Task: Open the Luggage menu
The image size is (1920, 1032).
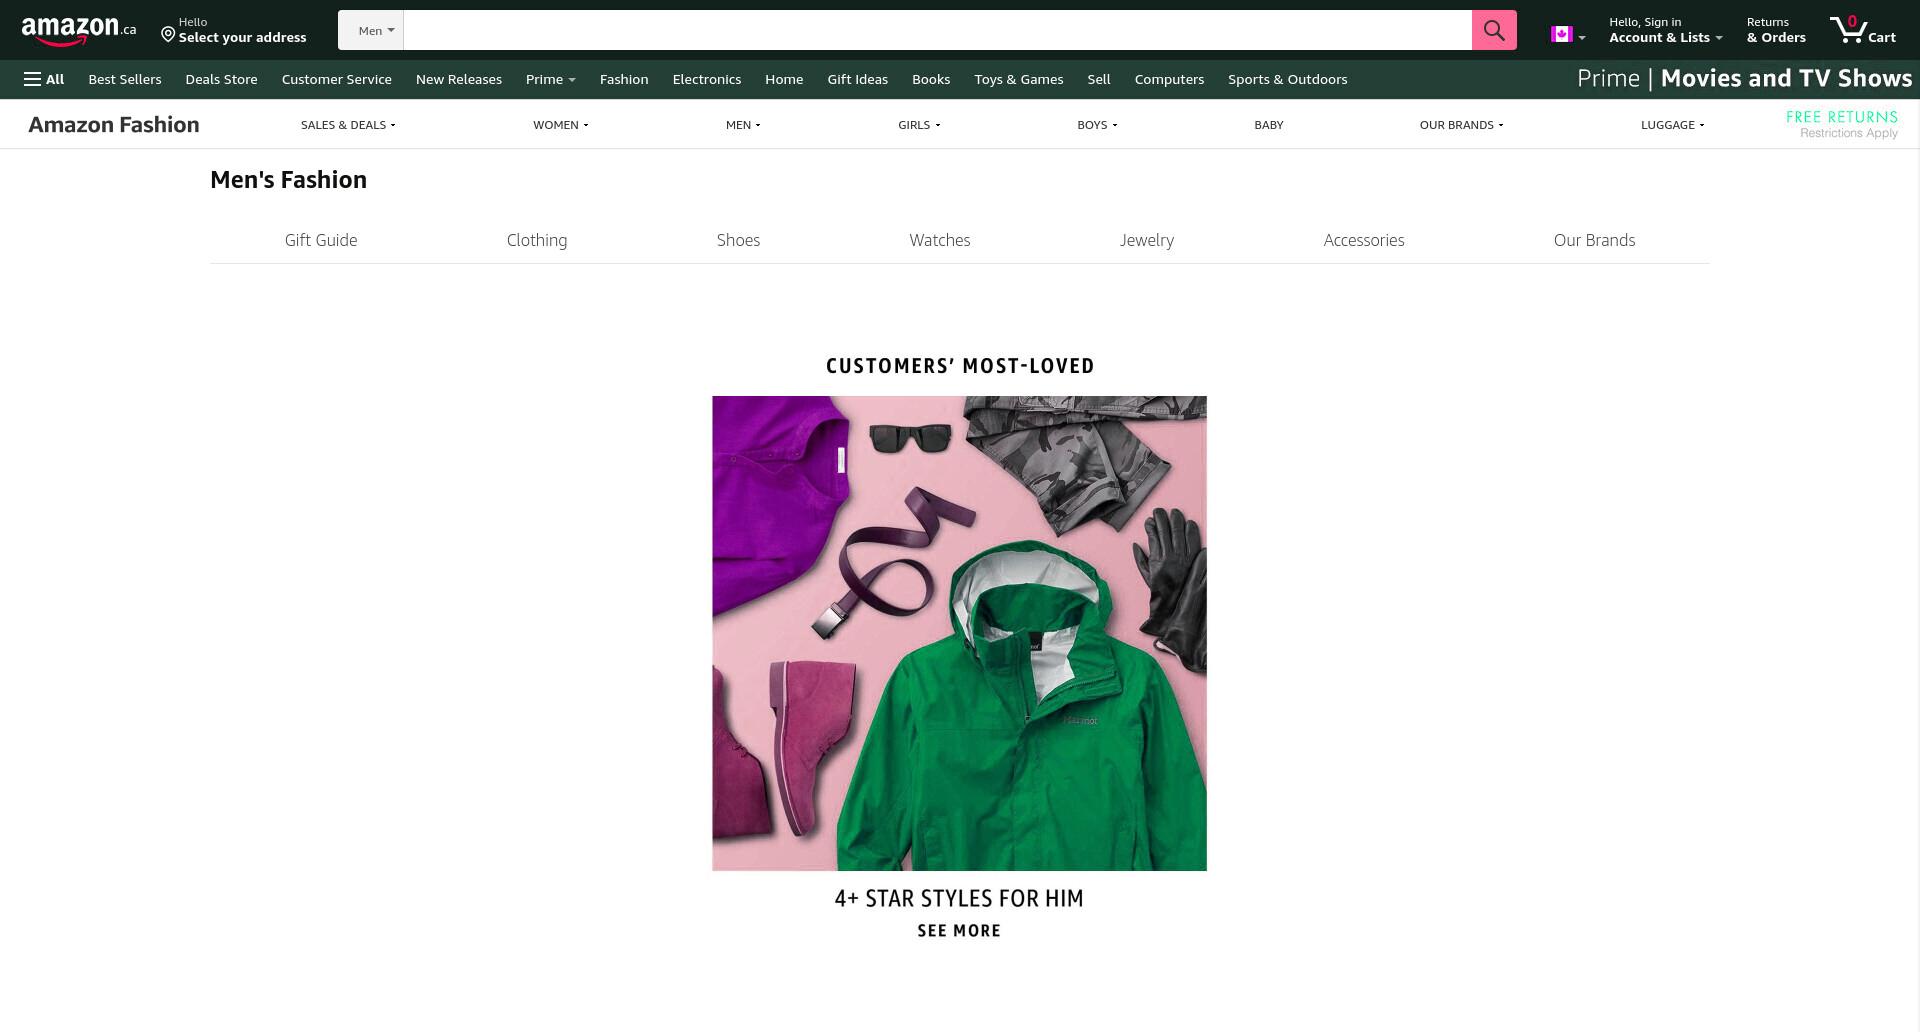Action: (x=1672, y=125)
